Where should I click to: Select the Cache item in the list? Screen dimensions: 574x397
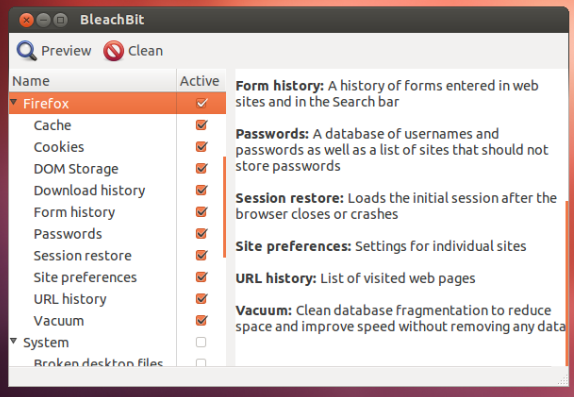(x=52, y=125)
